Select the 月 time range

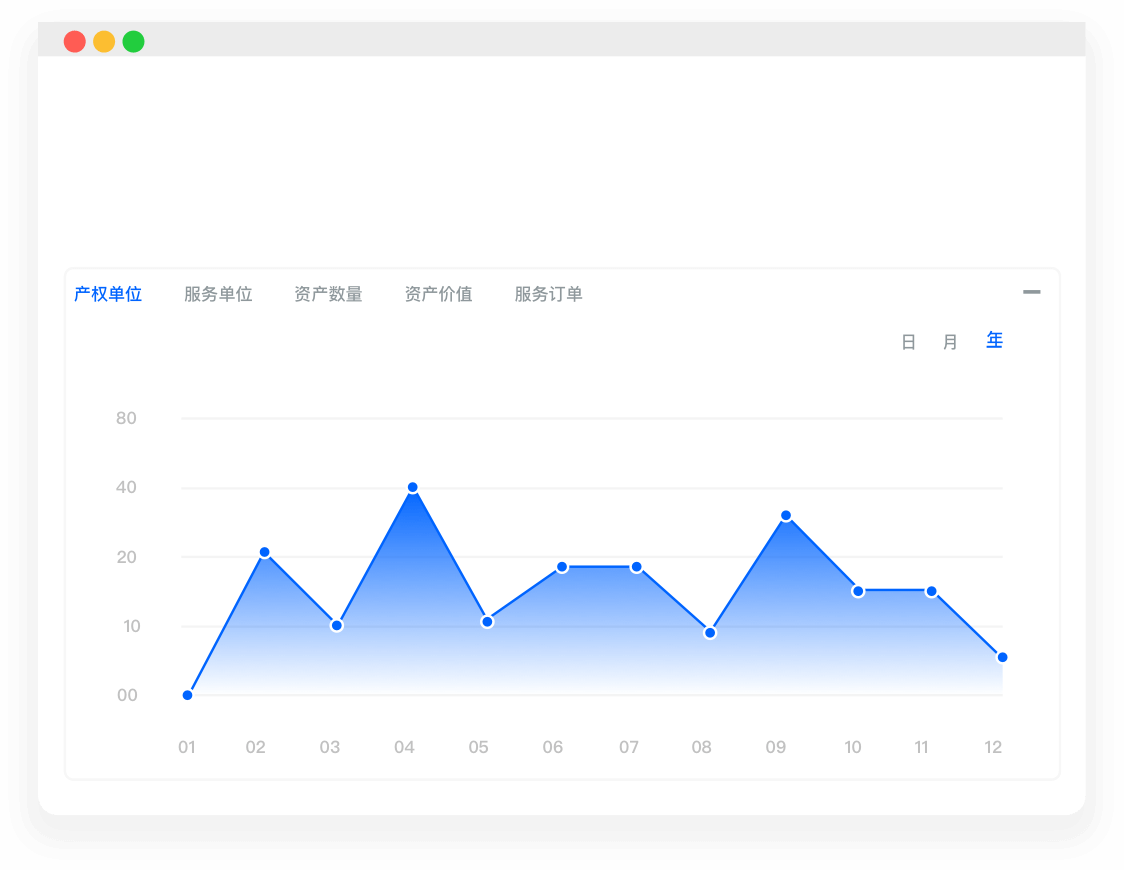coord(951,342)
